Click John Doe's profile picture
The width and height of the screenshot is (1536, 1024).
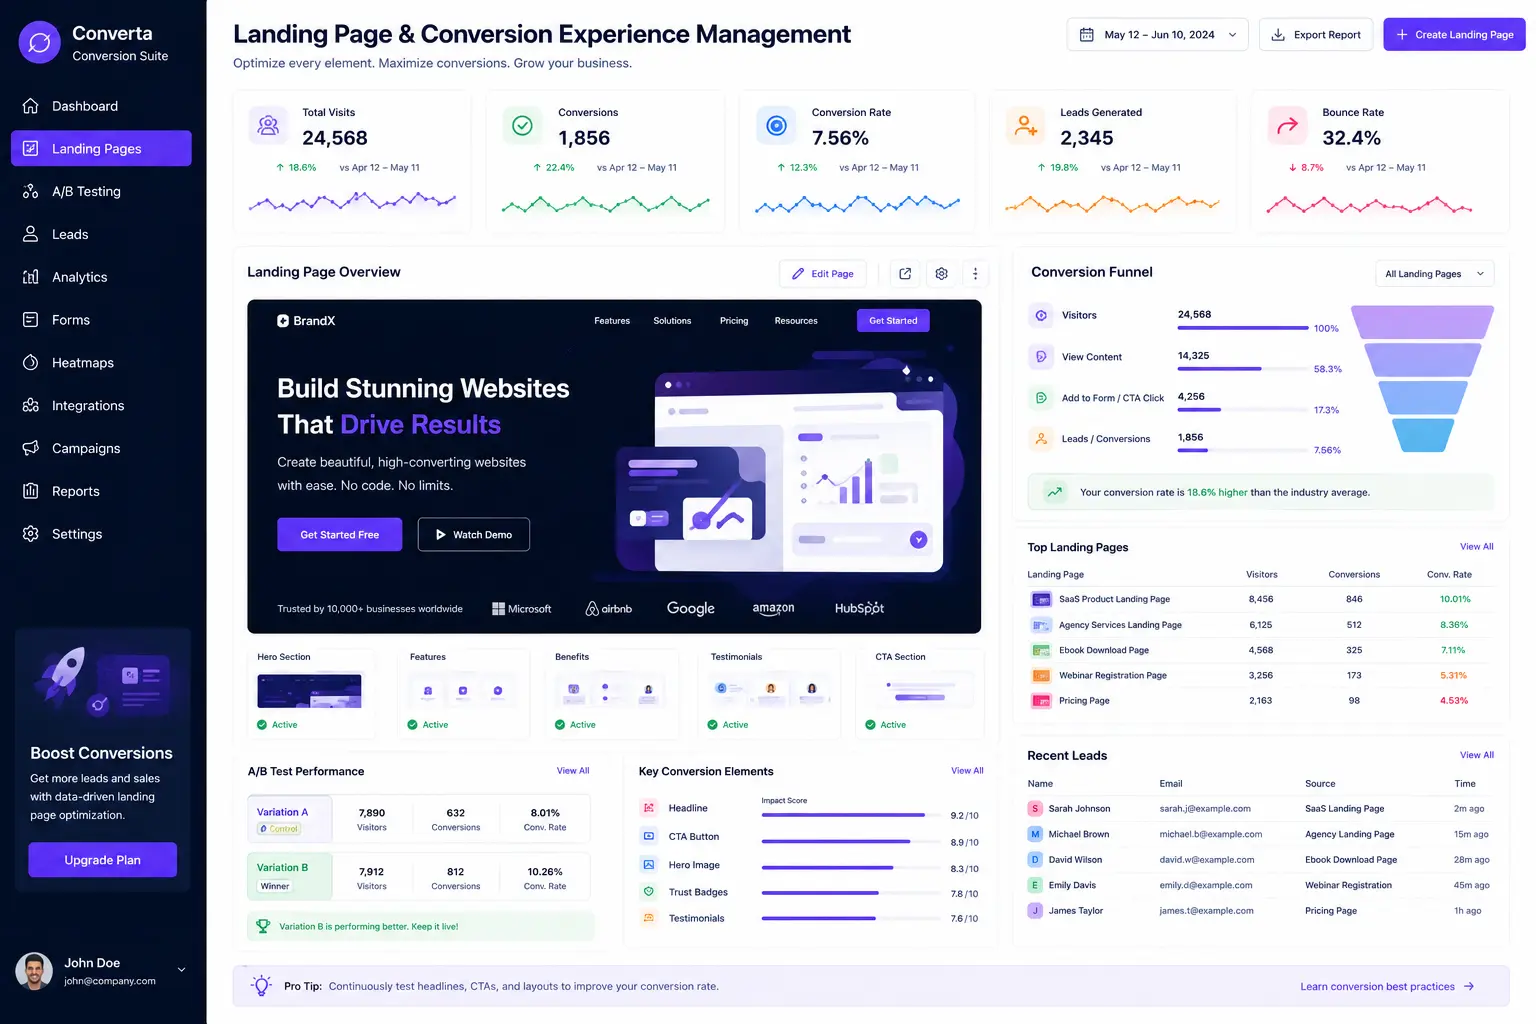click(x=34, y=971)
